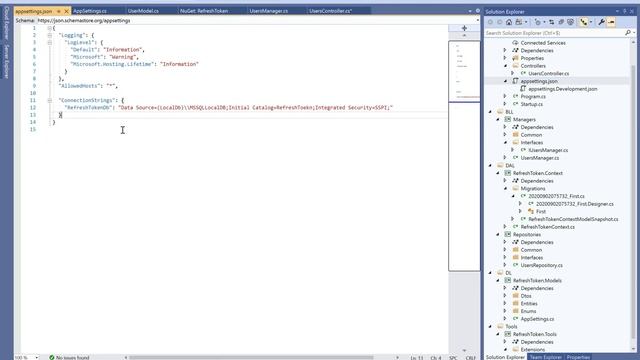Collapse the Logging block fold on line 2
Viewport: 640px width, 360px height.
pos(49,36)
